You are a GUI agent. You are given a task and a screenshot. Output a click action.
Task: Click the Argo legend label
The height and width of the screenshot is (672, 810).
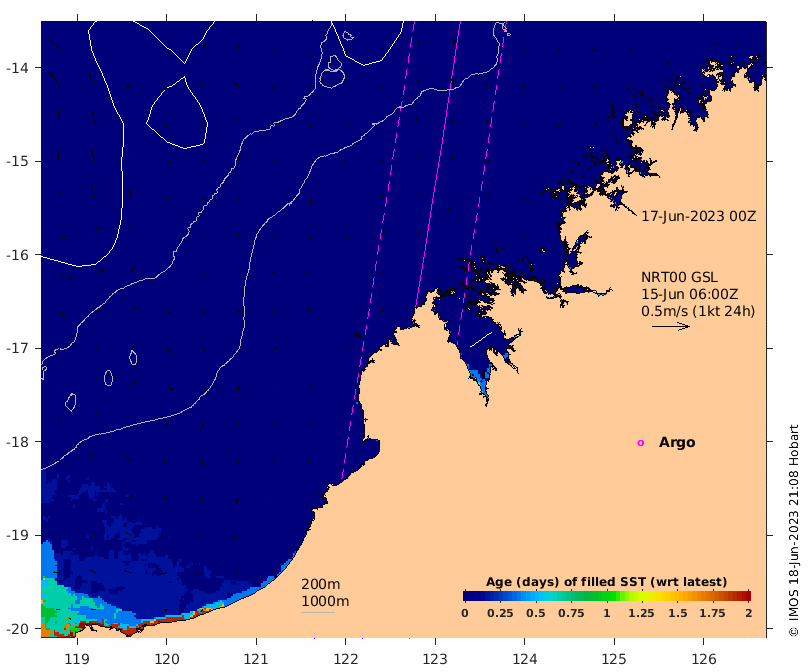click(x=677, y=442)
